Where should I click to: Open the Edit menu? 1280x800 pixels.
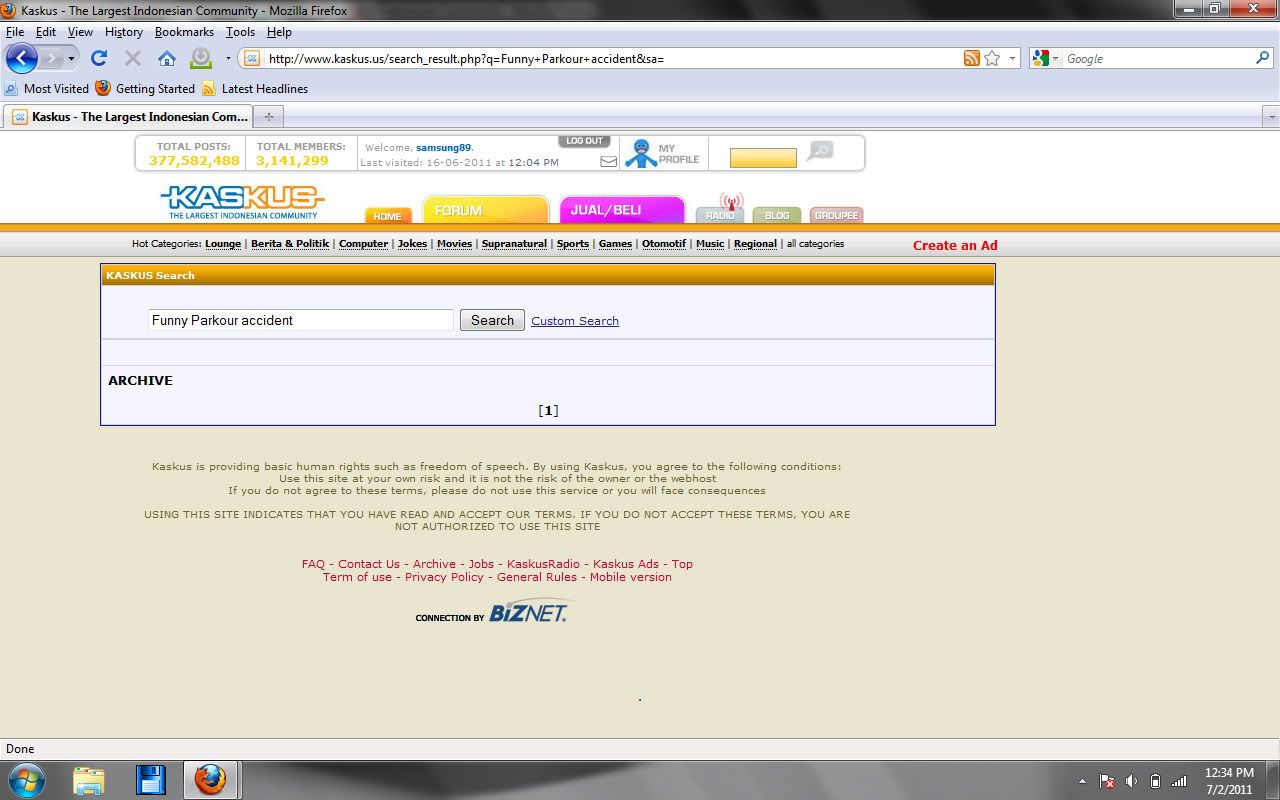pyautogui.click(x=46, y=32)
